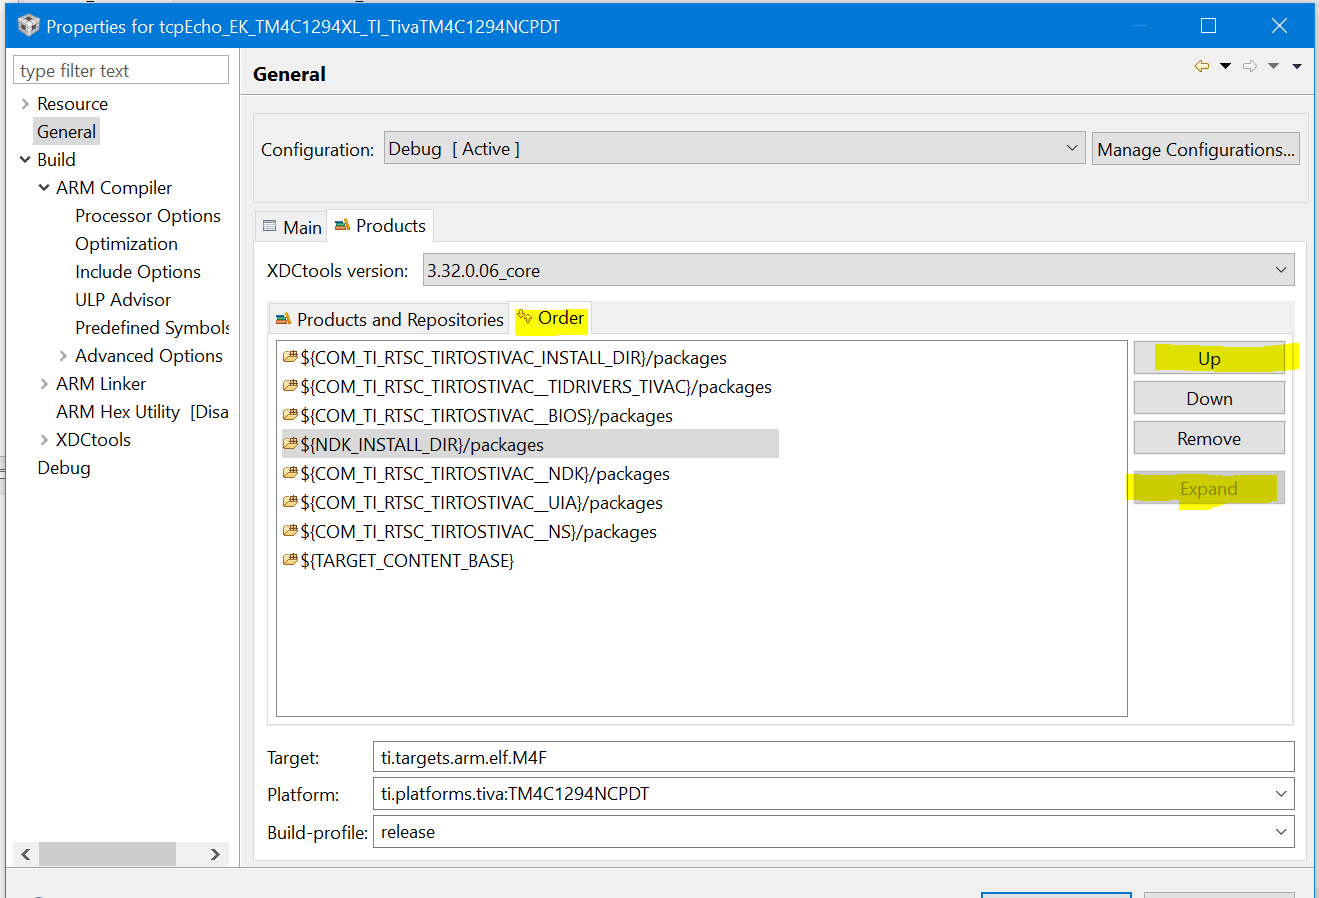The width and height of the screenshot is (1319, 898).
Task: Open the XDCtools version dropdown
Action: coord(858,270)
